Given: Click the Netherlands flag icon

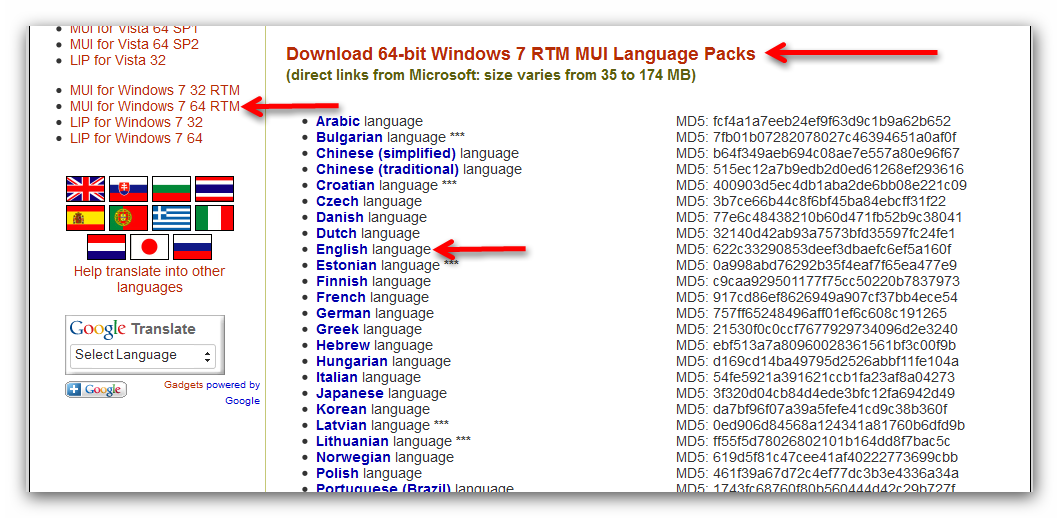Looking at the screenshot, I should pos(107,247).
